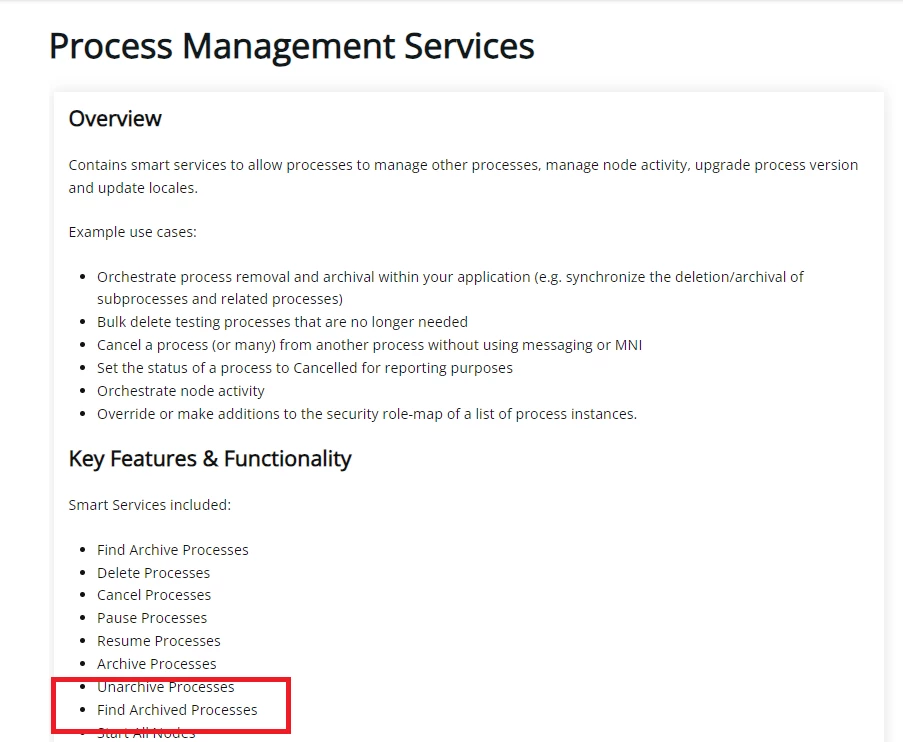Select Resume Processes list entry
Screen dimensions: 903x742
coord(159,641)
